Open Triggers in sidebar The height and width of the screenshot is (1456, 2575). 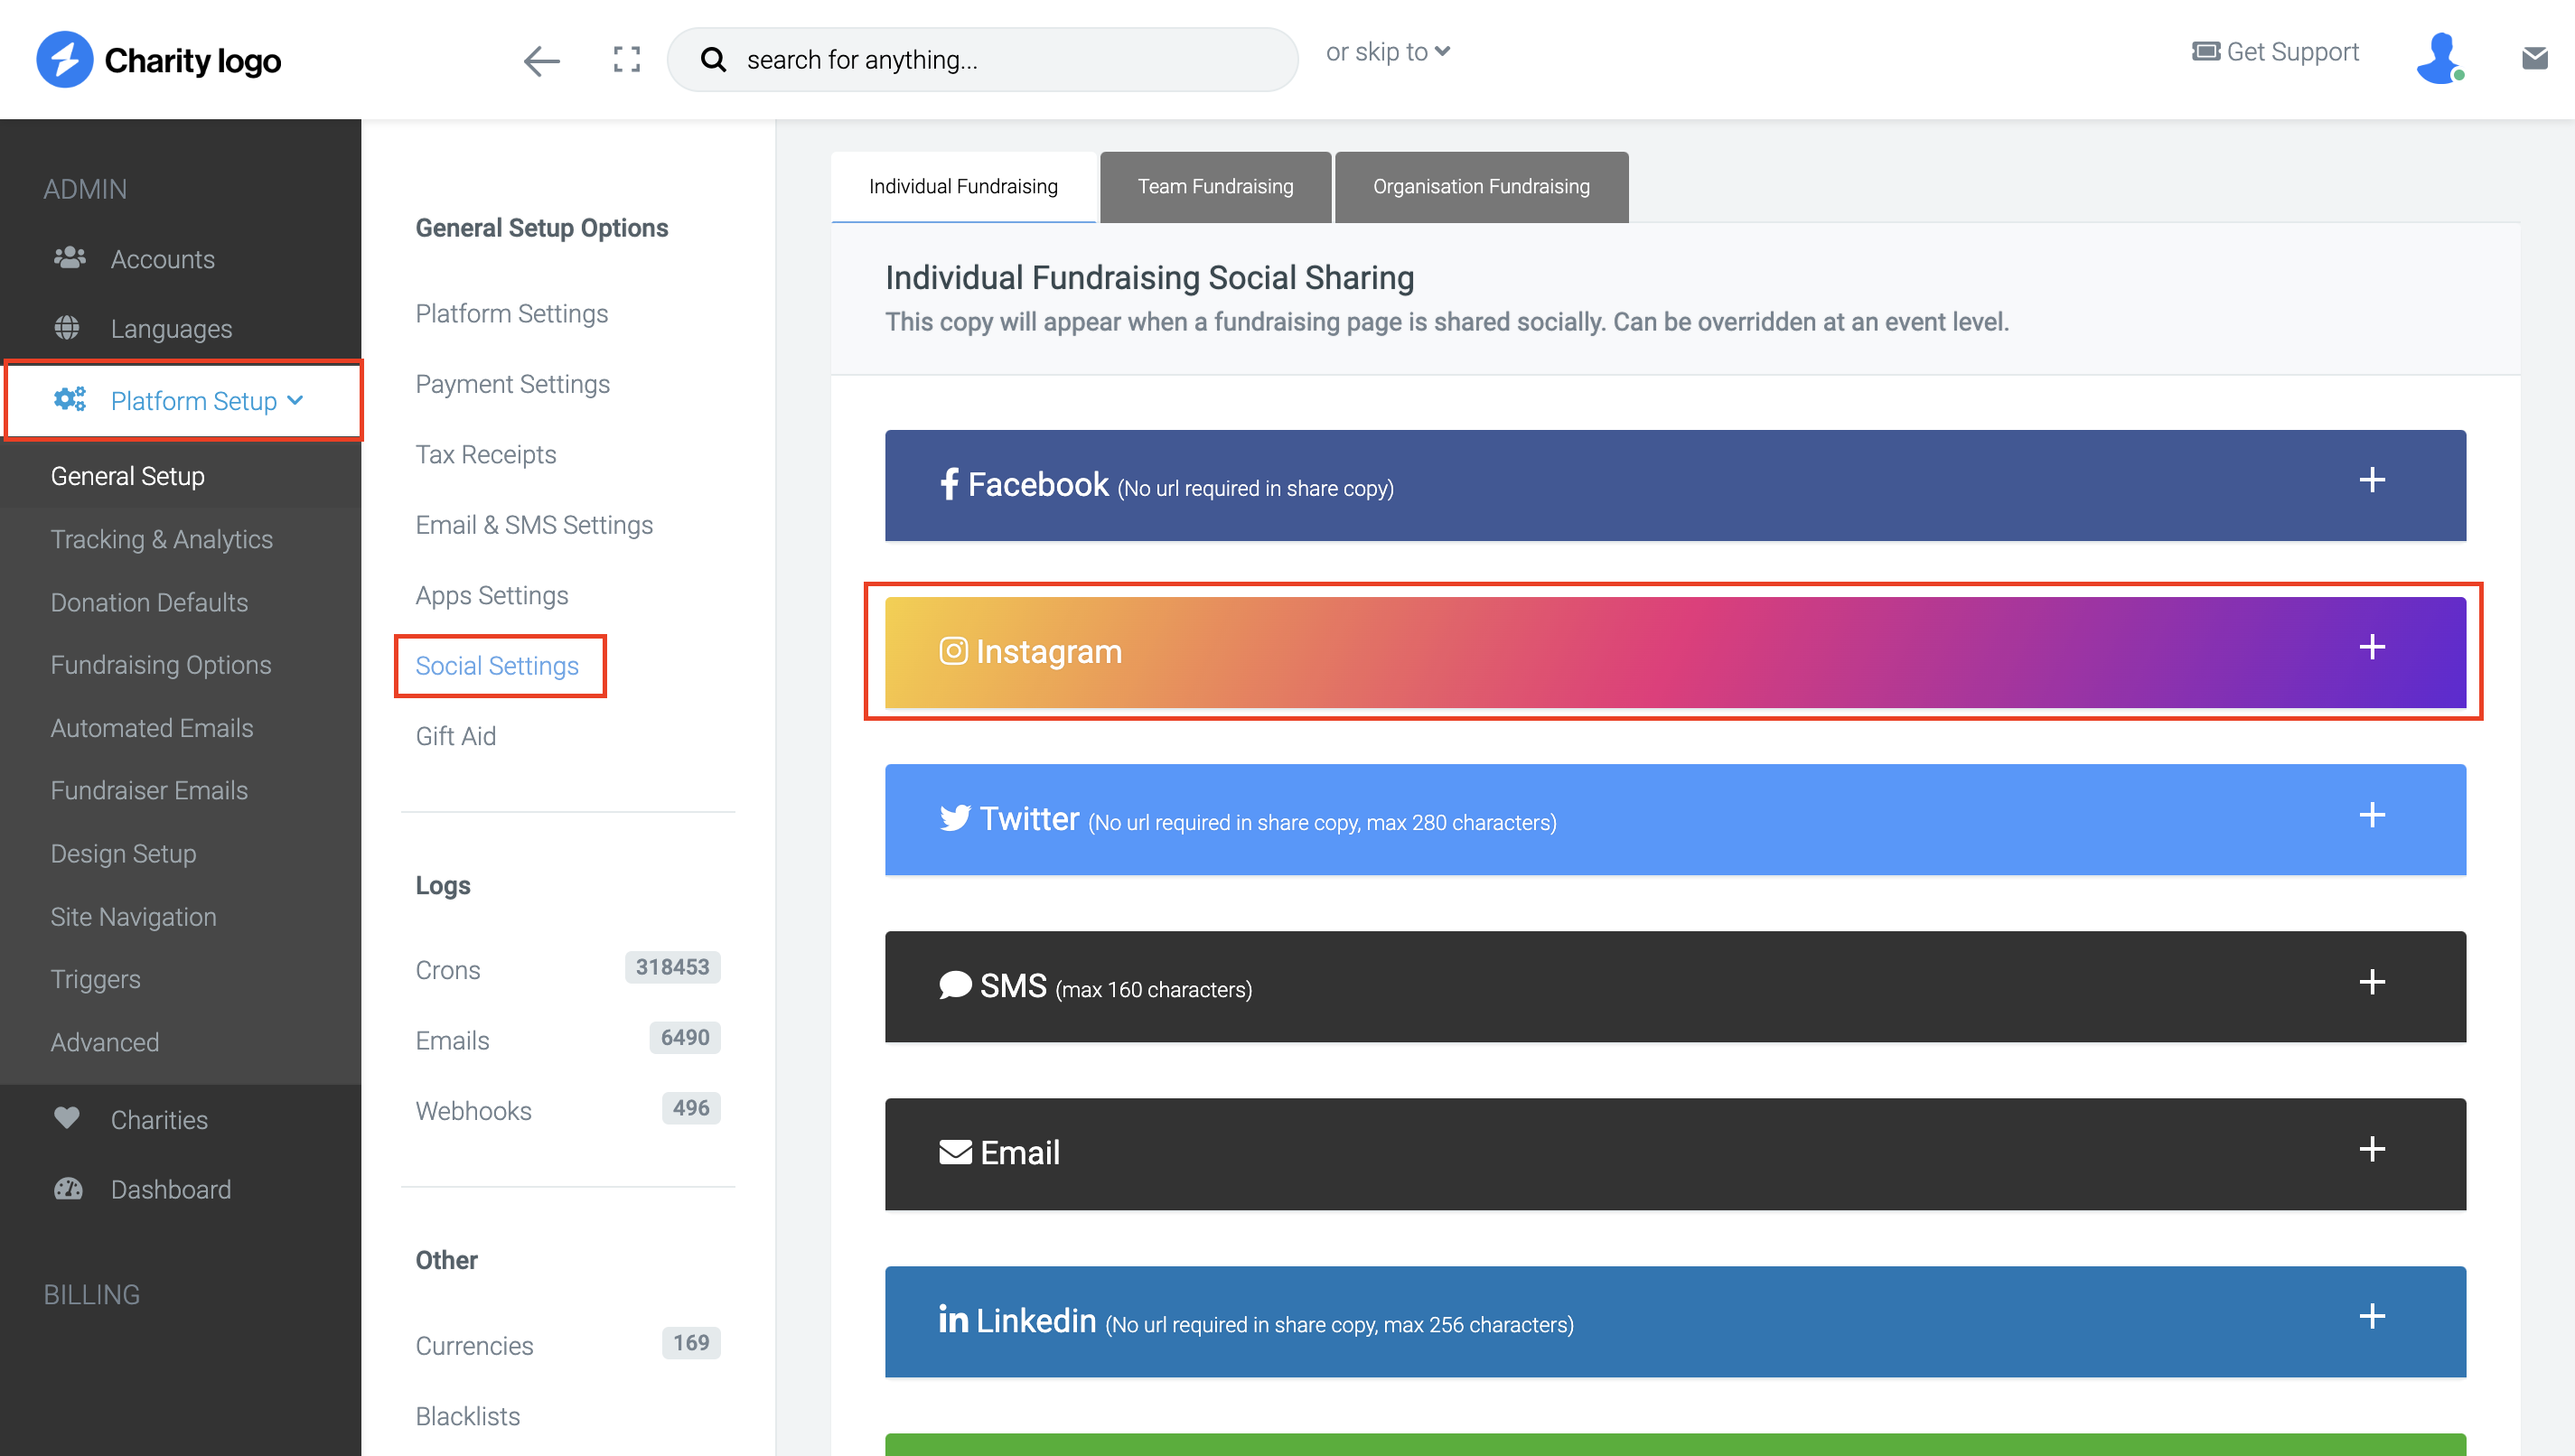95,979
